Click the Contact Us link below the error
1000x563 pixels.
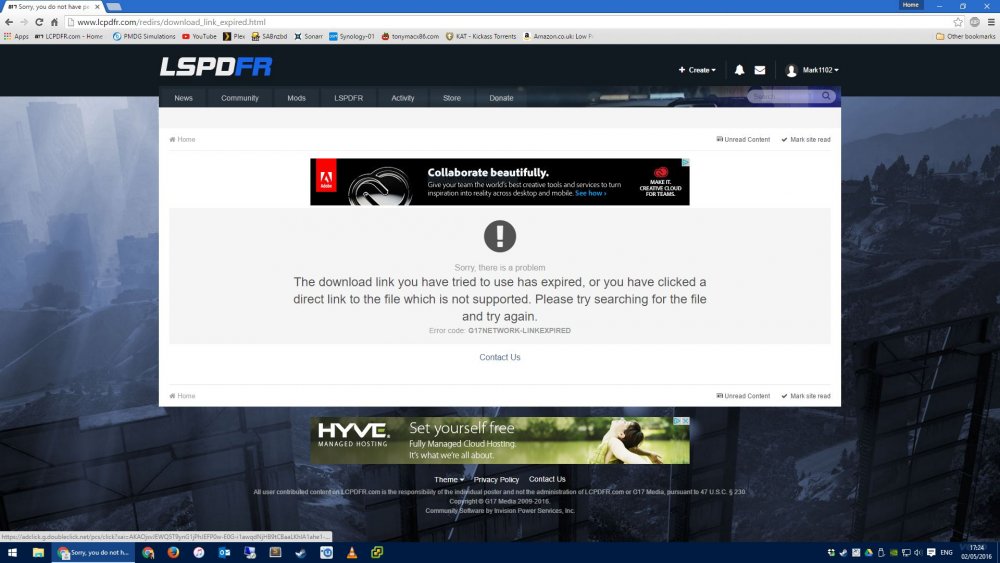click(500, 357)
